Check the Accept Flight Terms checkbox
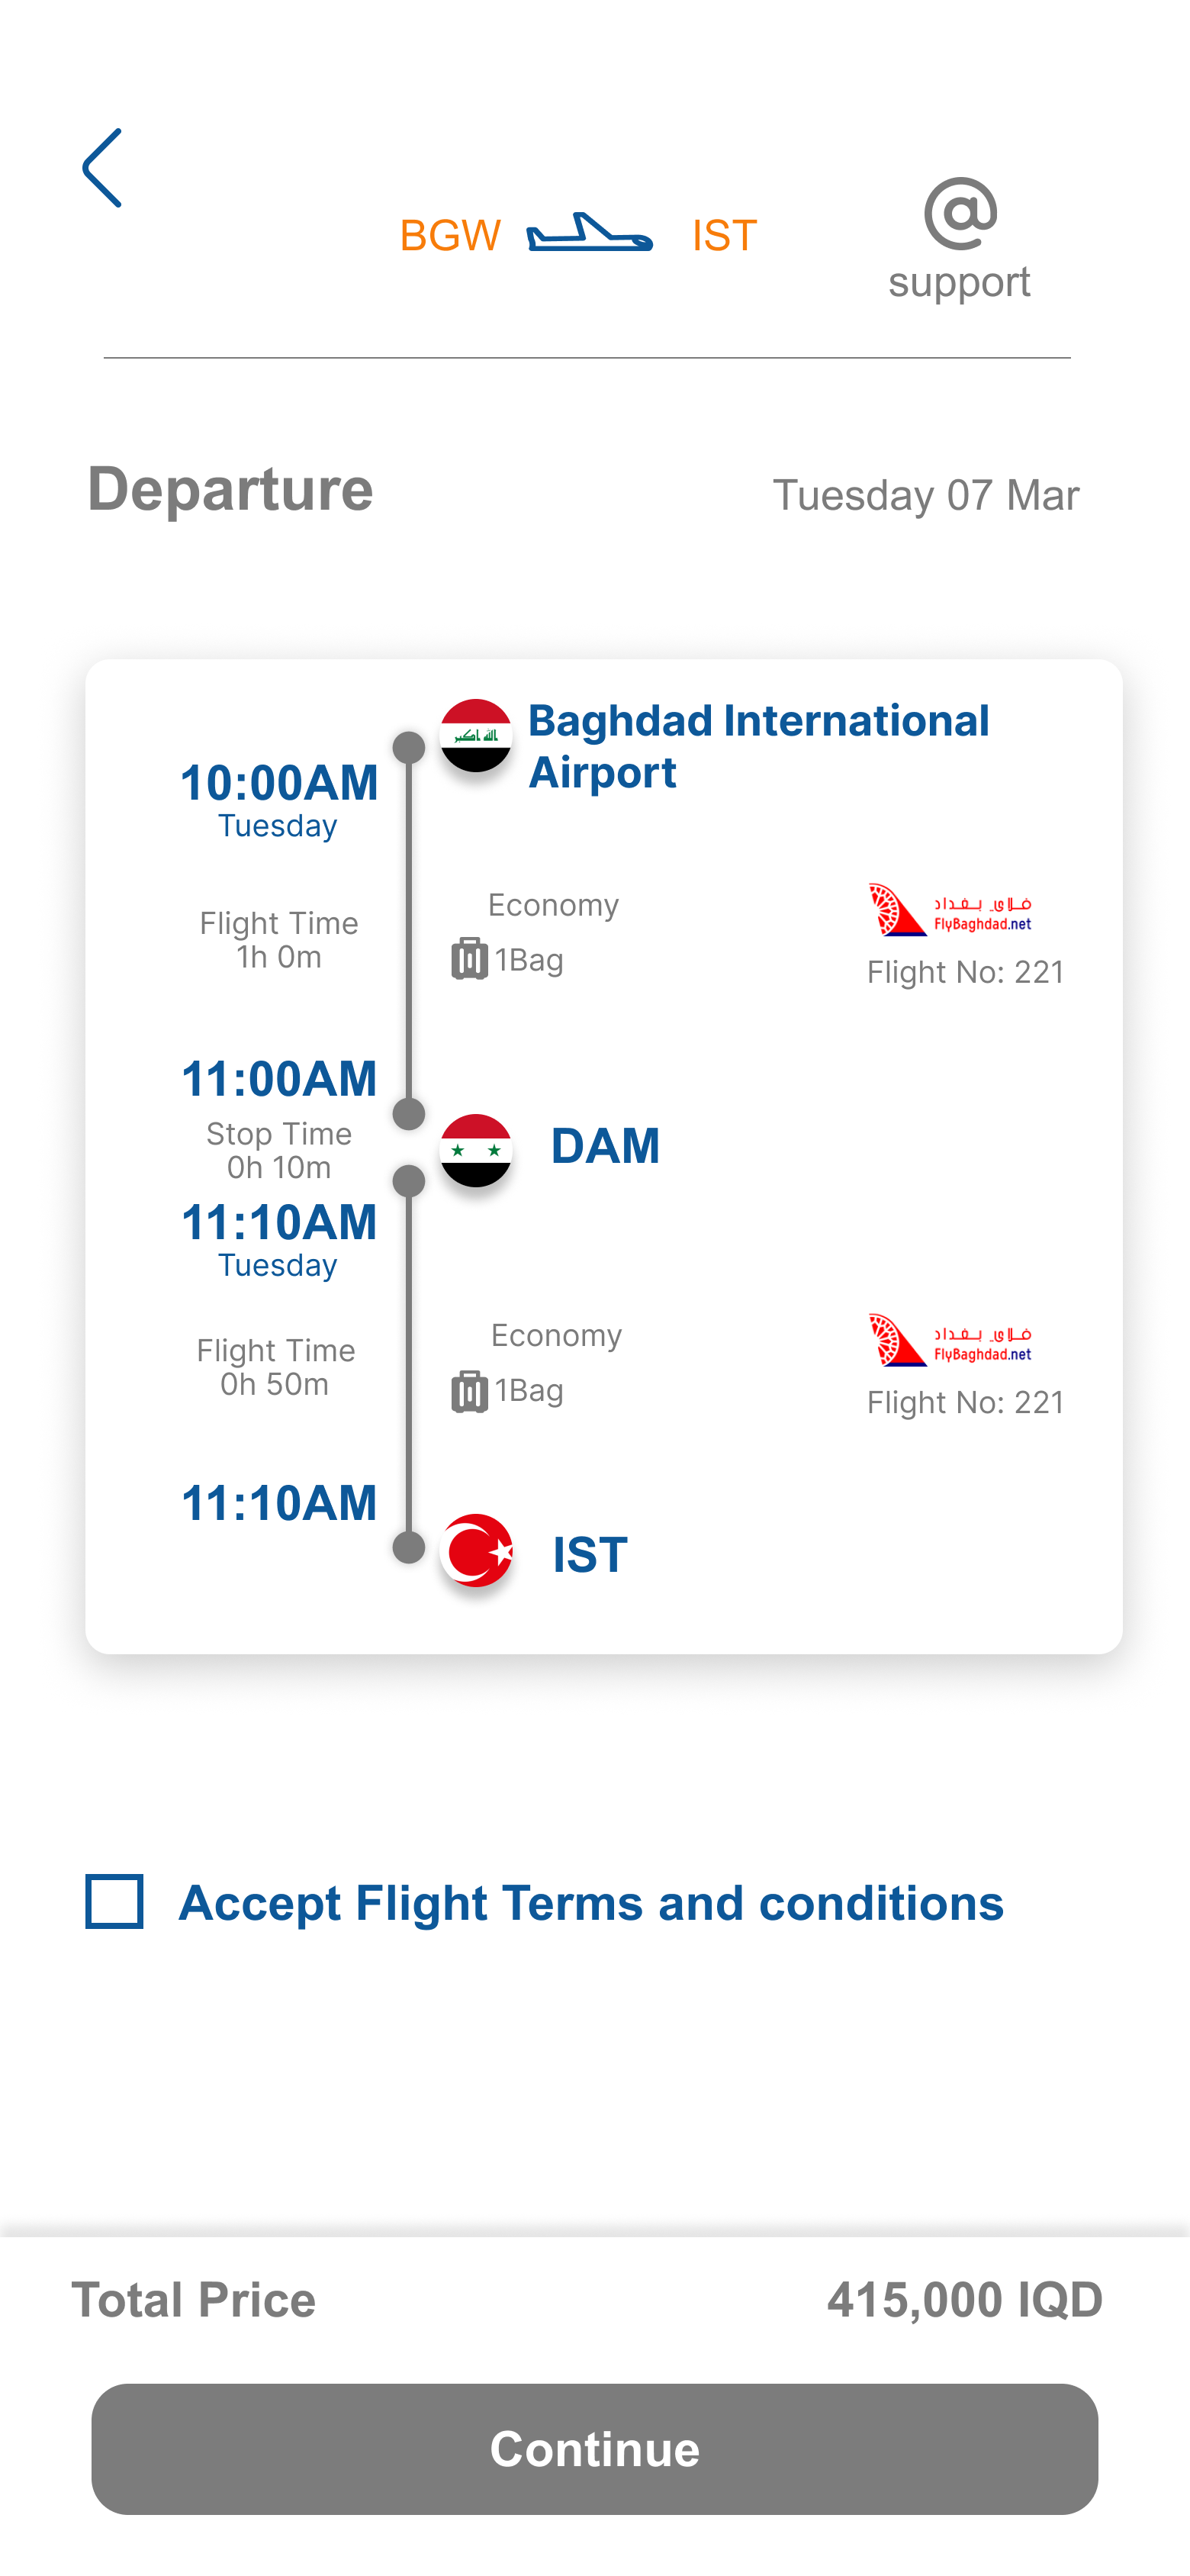 [x=114, y=1901]
